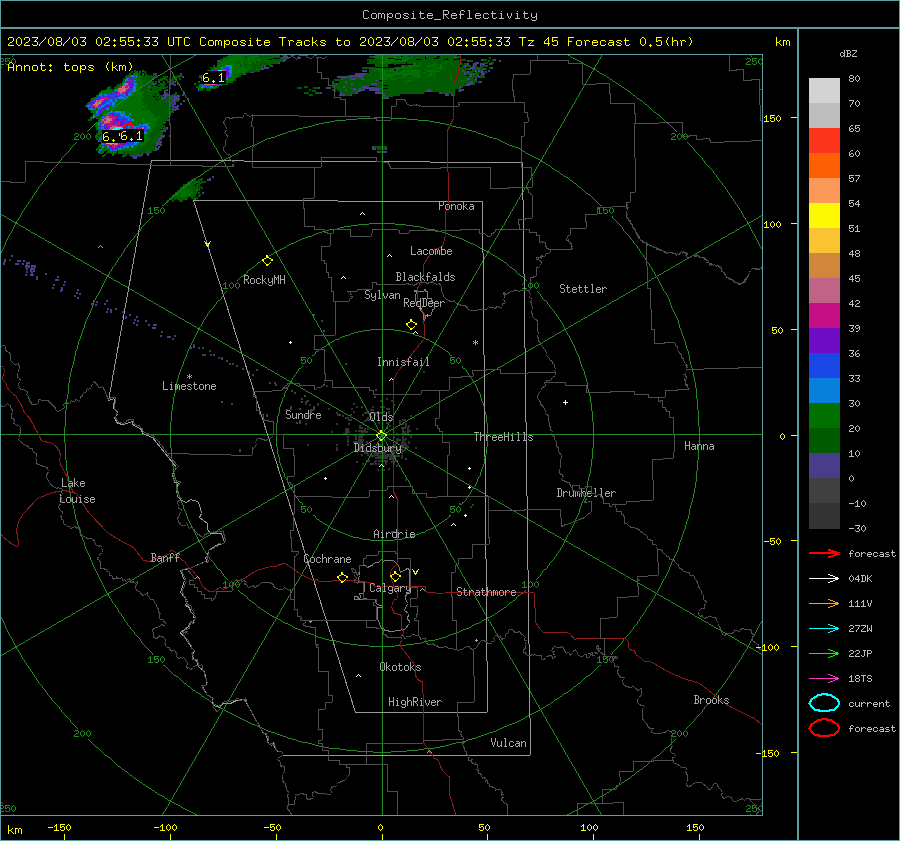The image size is (900, 841).
Task: Click the Lacombe city label
Action: point(431,251)
